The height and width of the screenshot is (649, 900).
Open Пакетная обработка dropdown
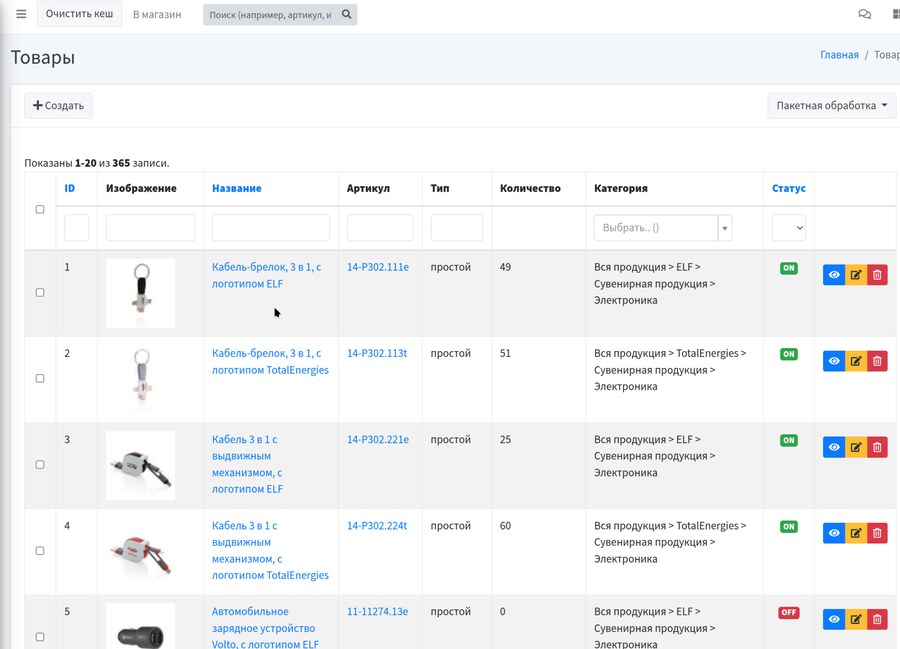tap(832, 106)
